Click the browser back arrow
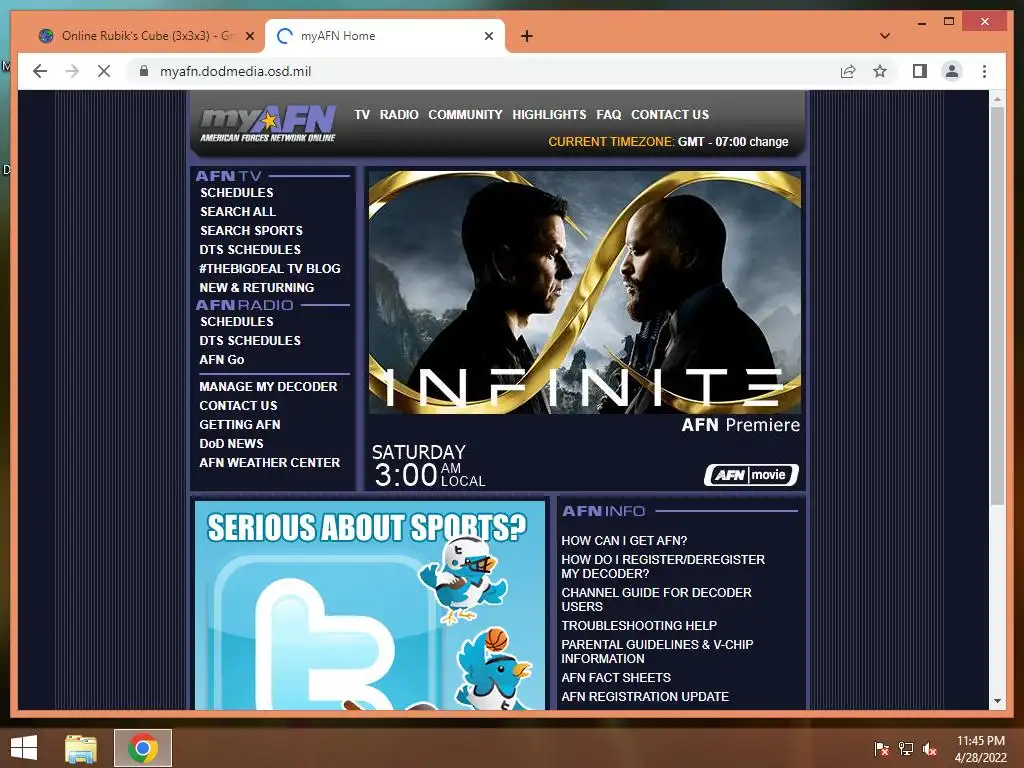1024x768 pixels. pyautogui.click(x=40, y=71)
